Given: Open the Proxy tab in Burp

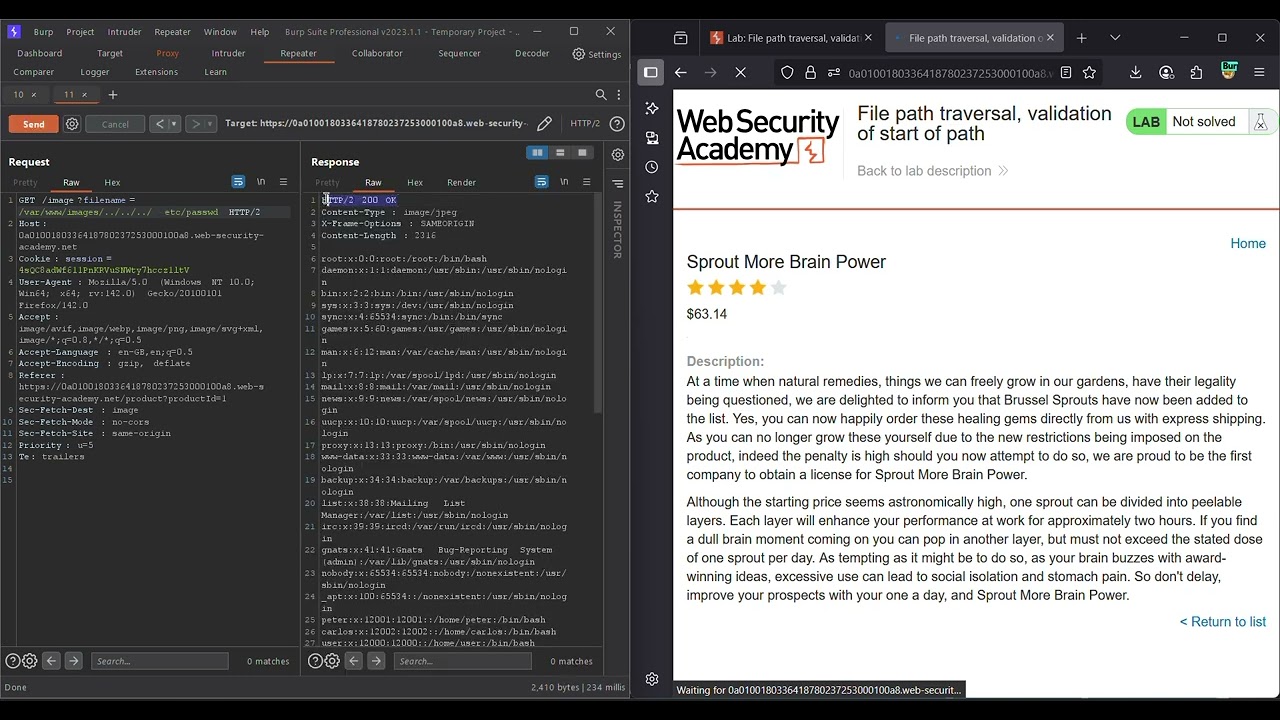Looking at the screenshot, I should pyautogui.click(x=168, y=53).
